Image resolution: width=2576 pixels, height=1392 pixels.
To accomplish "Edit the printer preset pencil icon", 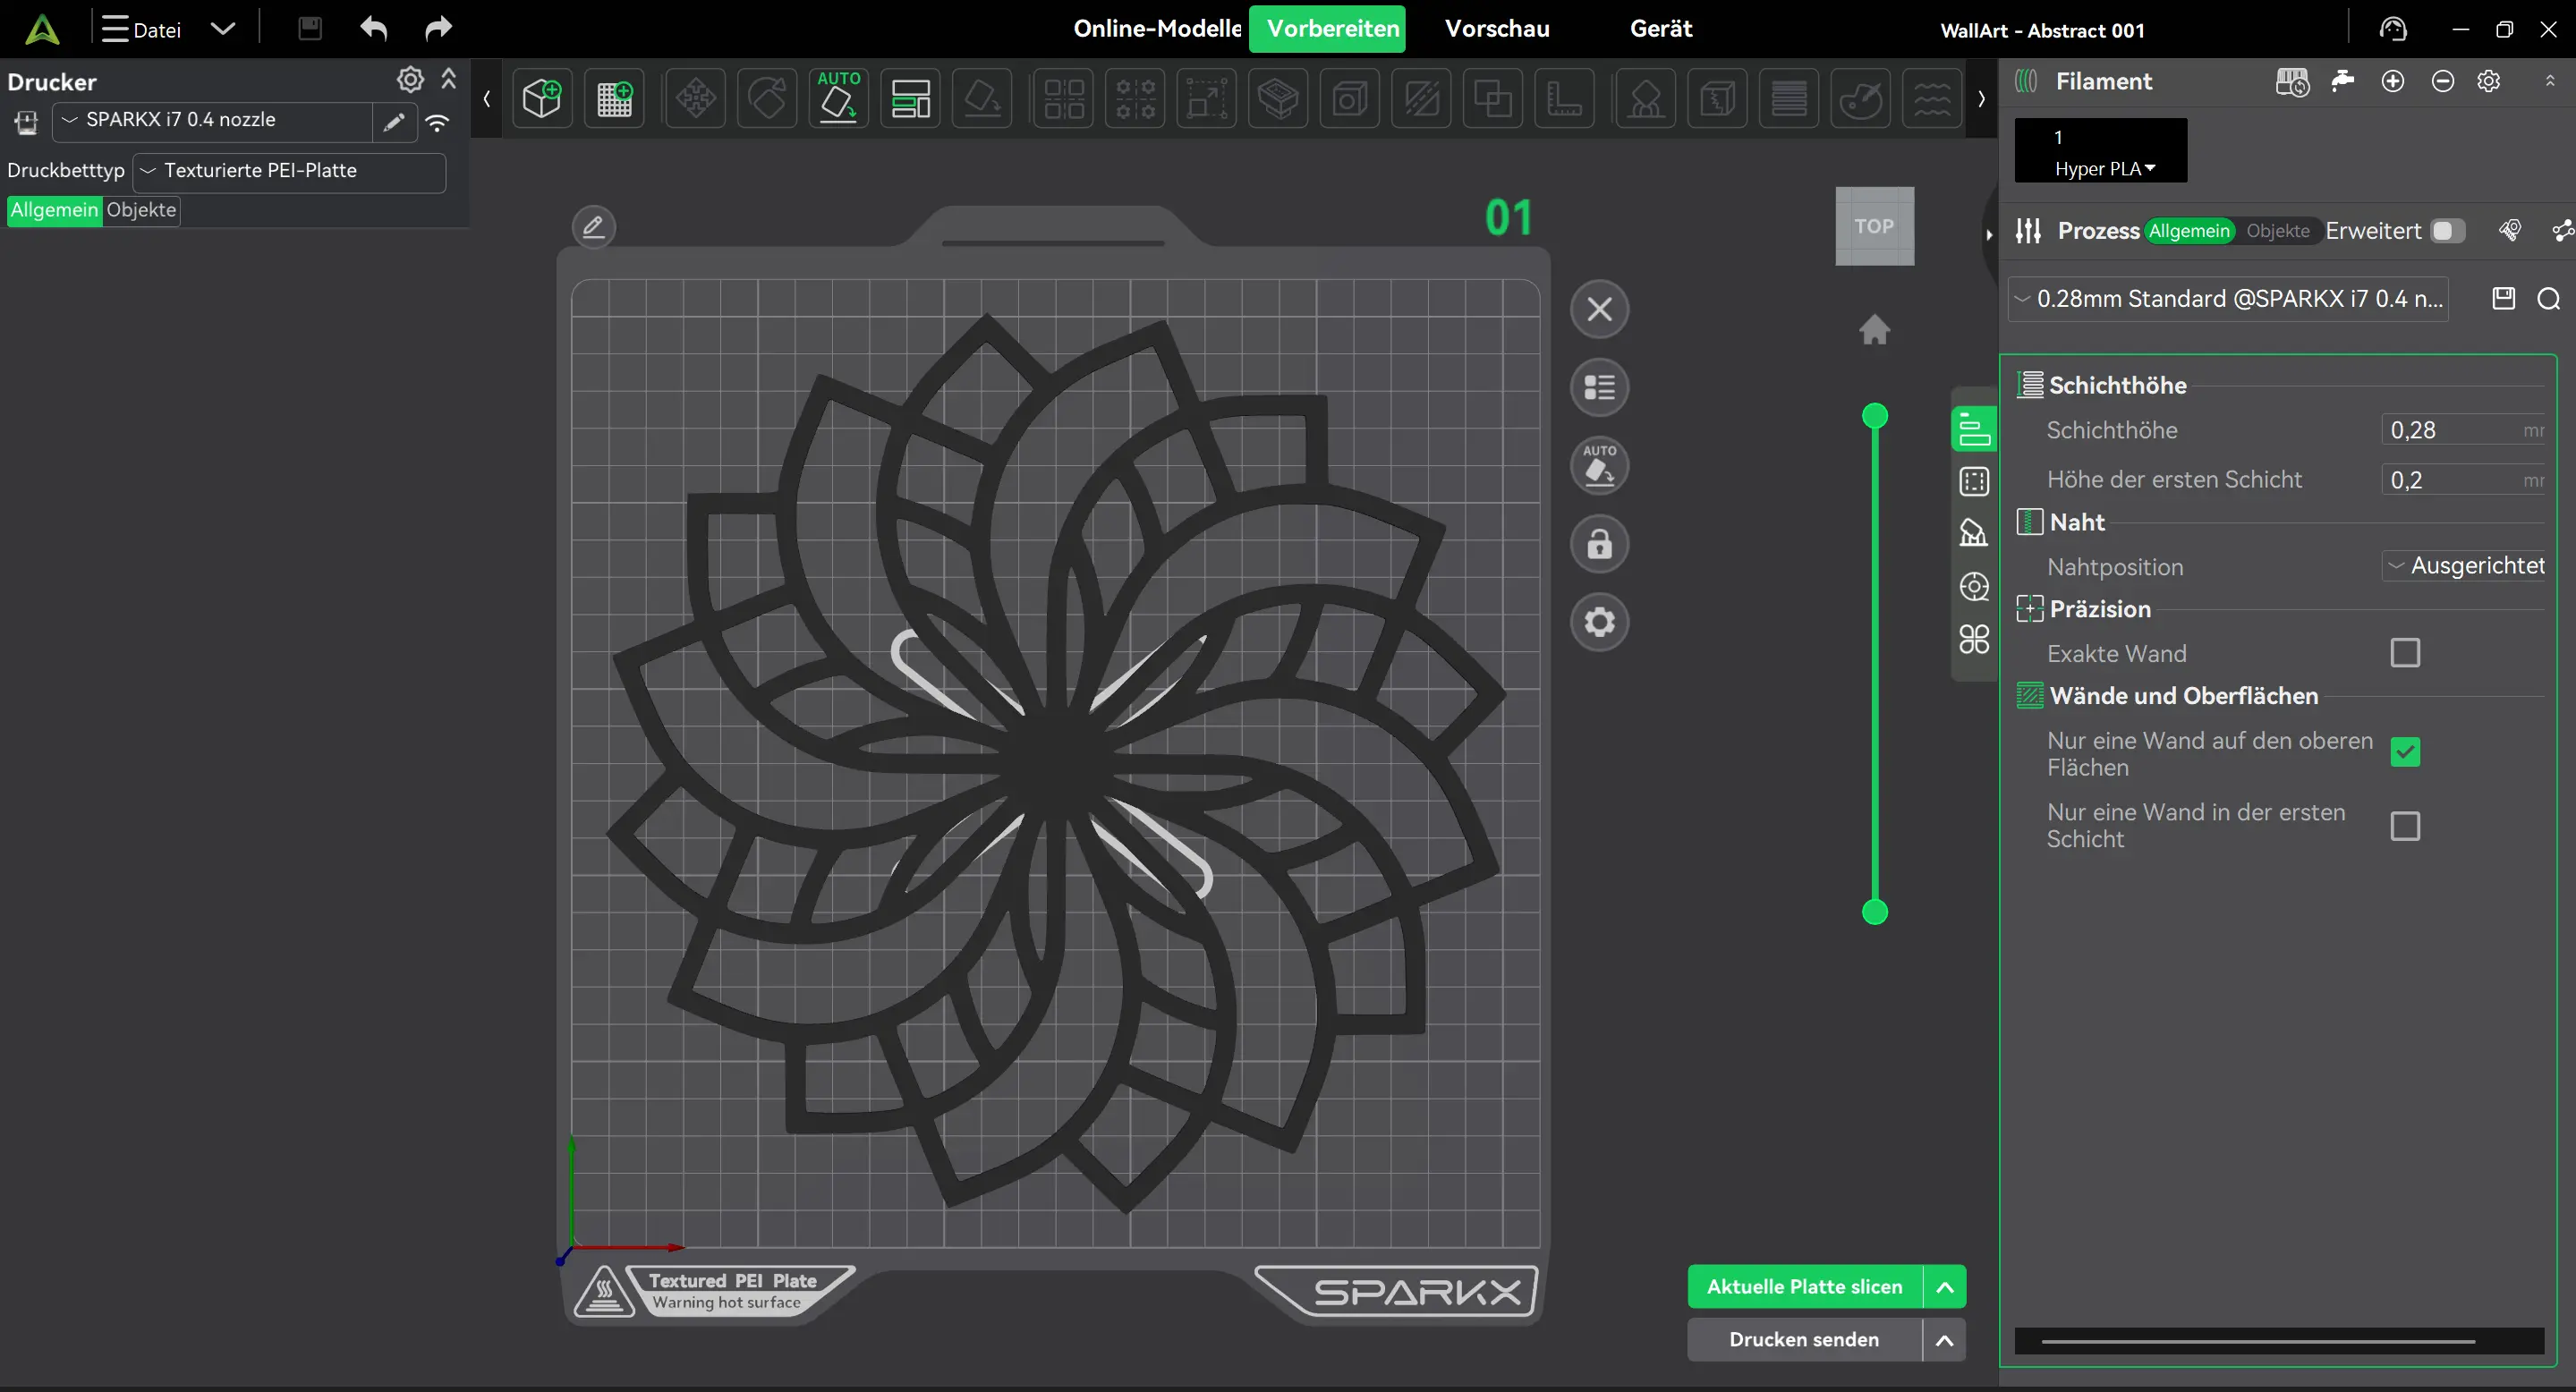I will pos(394,122).
